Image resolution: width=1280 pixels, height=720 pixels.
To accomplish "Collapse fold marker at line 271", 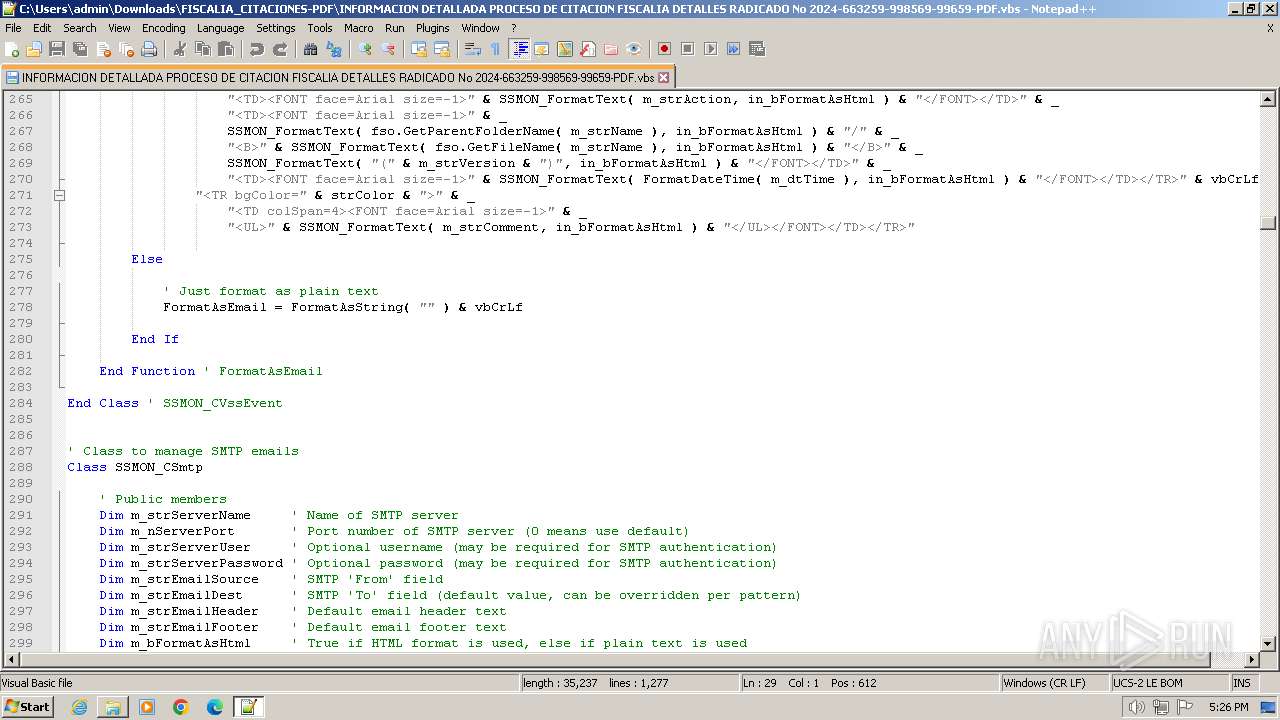I will pos(59,195).
